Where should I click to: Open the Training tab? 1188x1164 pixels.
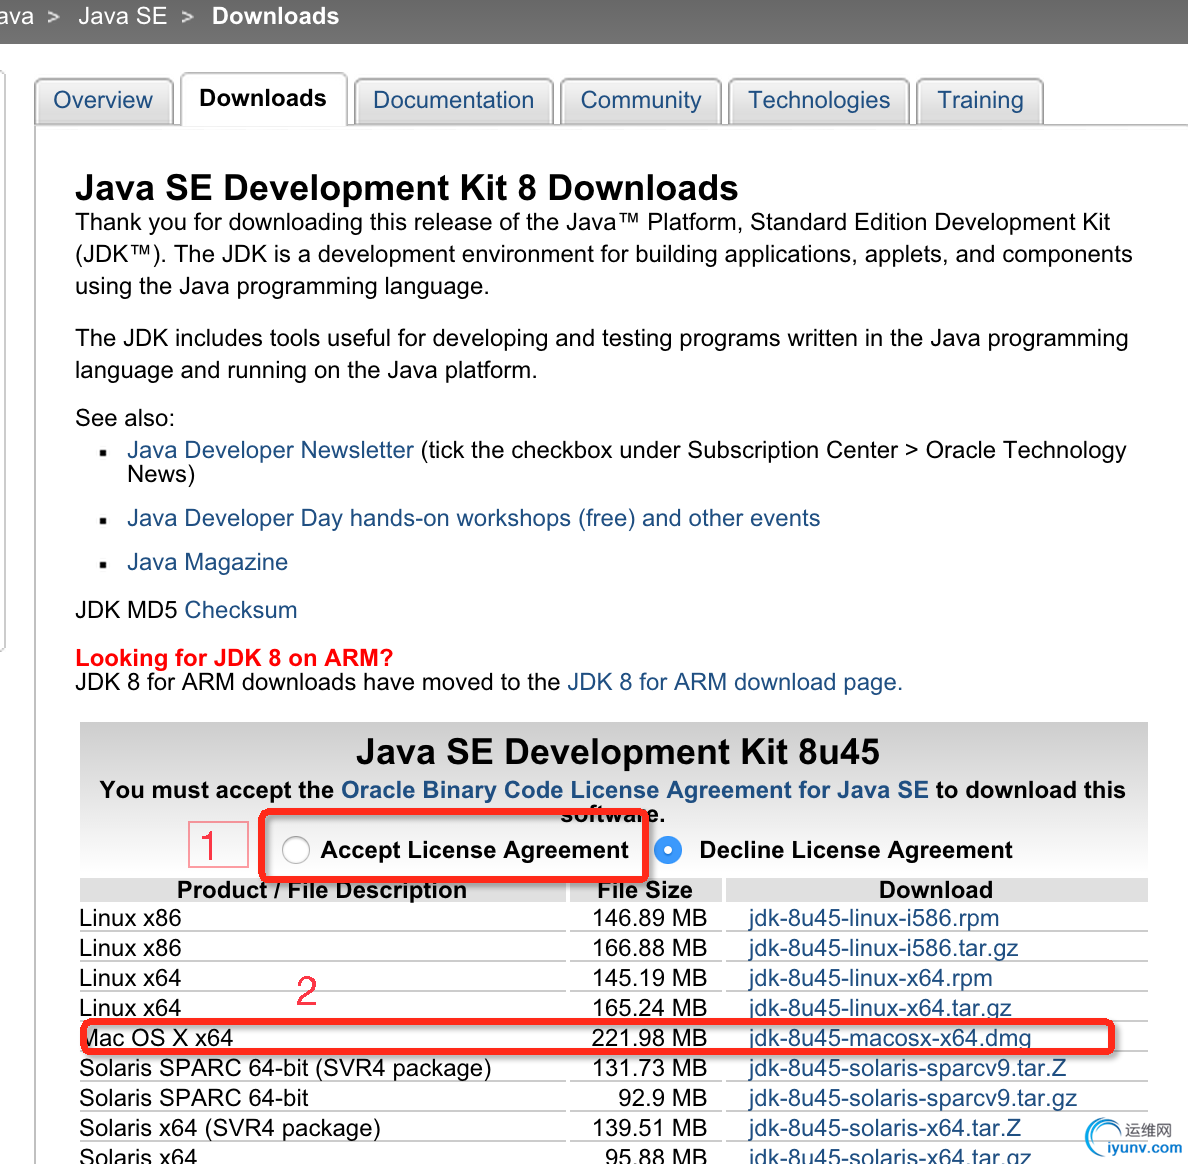click(x=980, y=100)
